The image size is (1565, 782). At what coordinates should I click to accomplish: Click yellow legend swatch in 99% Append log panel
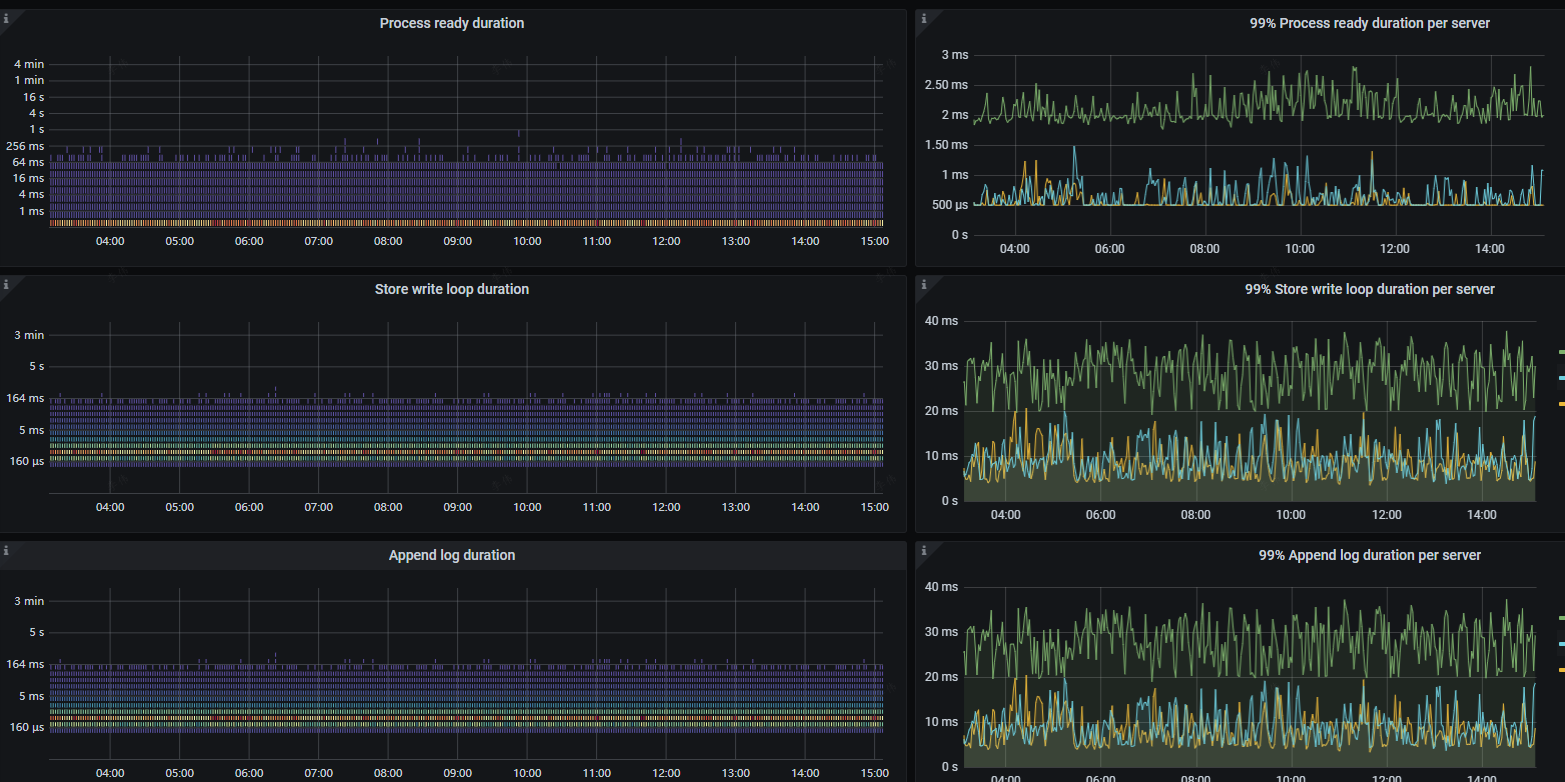(1561, 669)
